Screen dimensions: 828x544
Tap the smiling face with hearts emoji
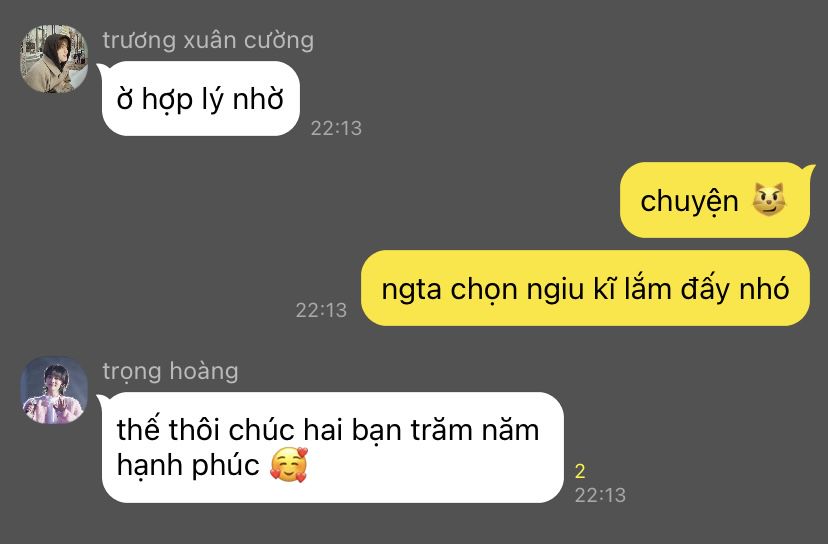(289, 465)
